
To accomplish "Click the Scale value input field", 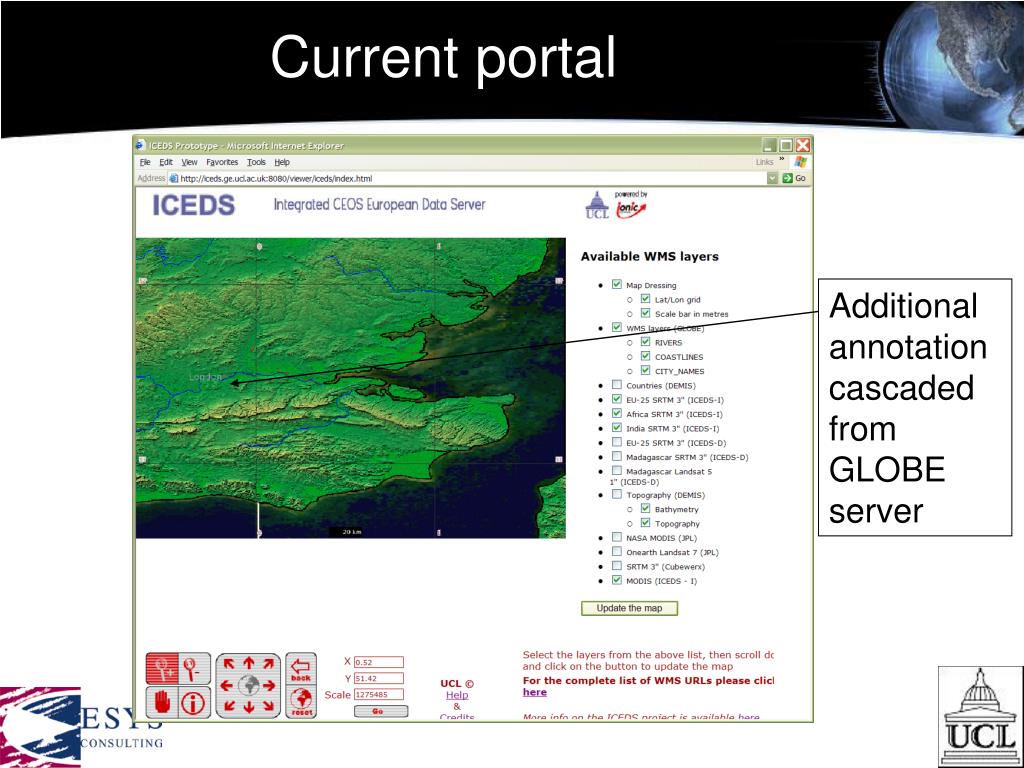I will coord(379,695).
